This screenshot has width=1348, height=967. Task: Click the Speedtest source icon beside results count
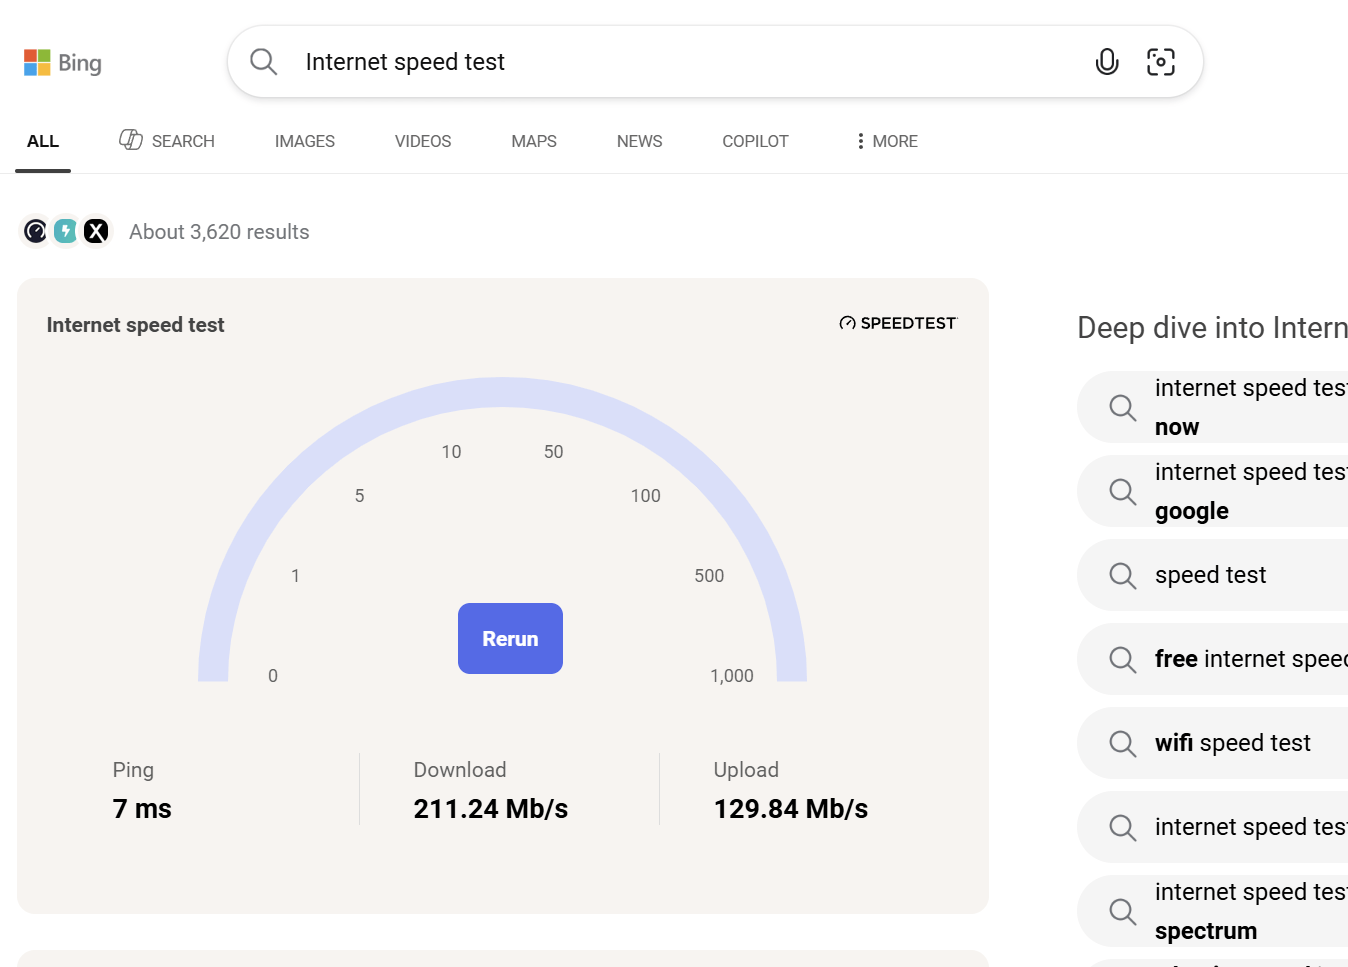35,232
